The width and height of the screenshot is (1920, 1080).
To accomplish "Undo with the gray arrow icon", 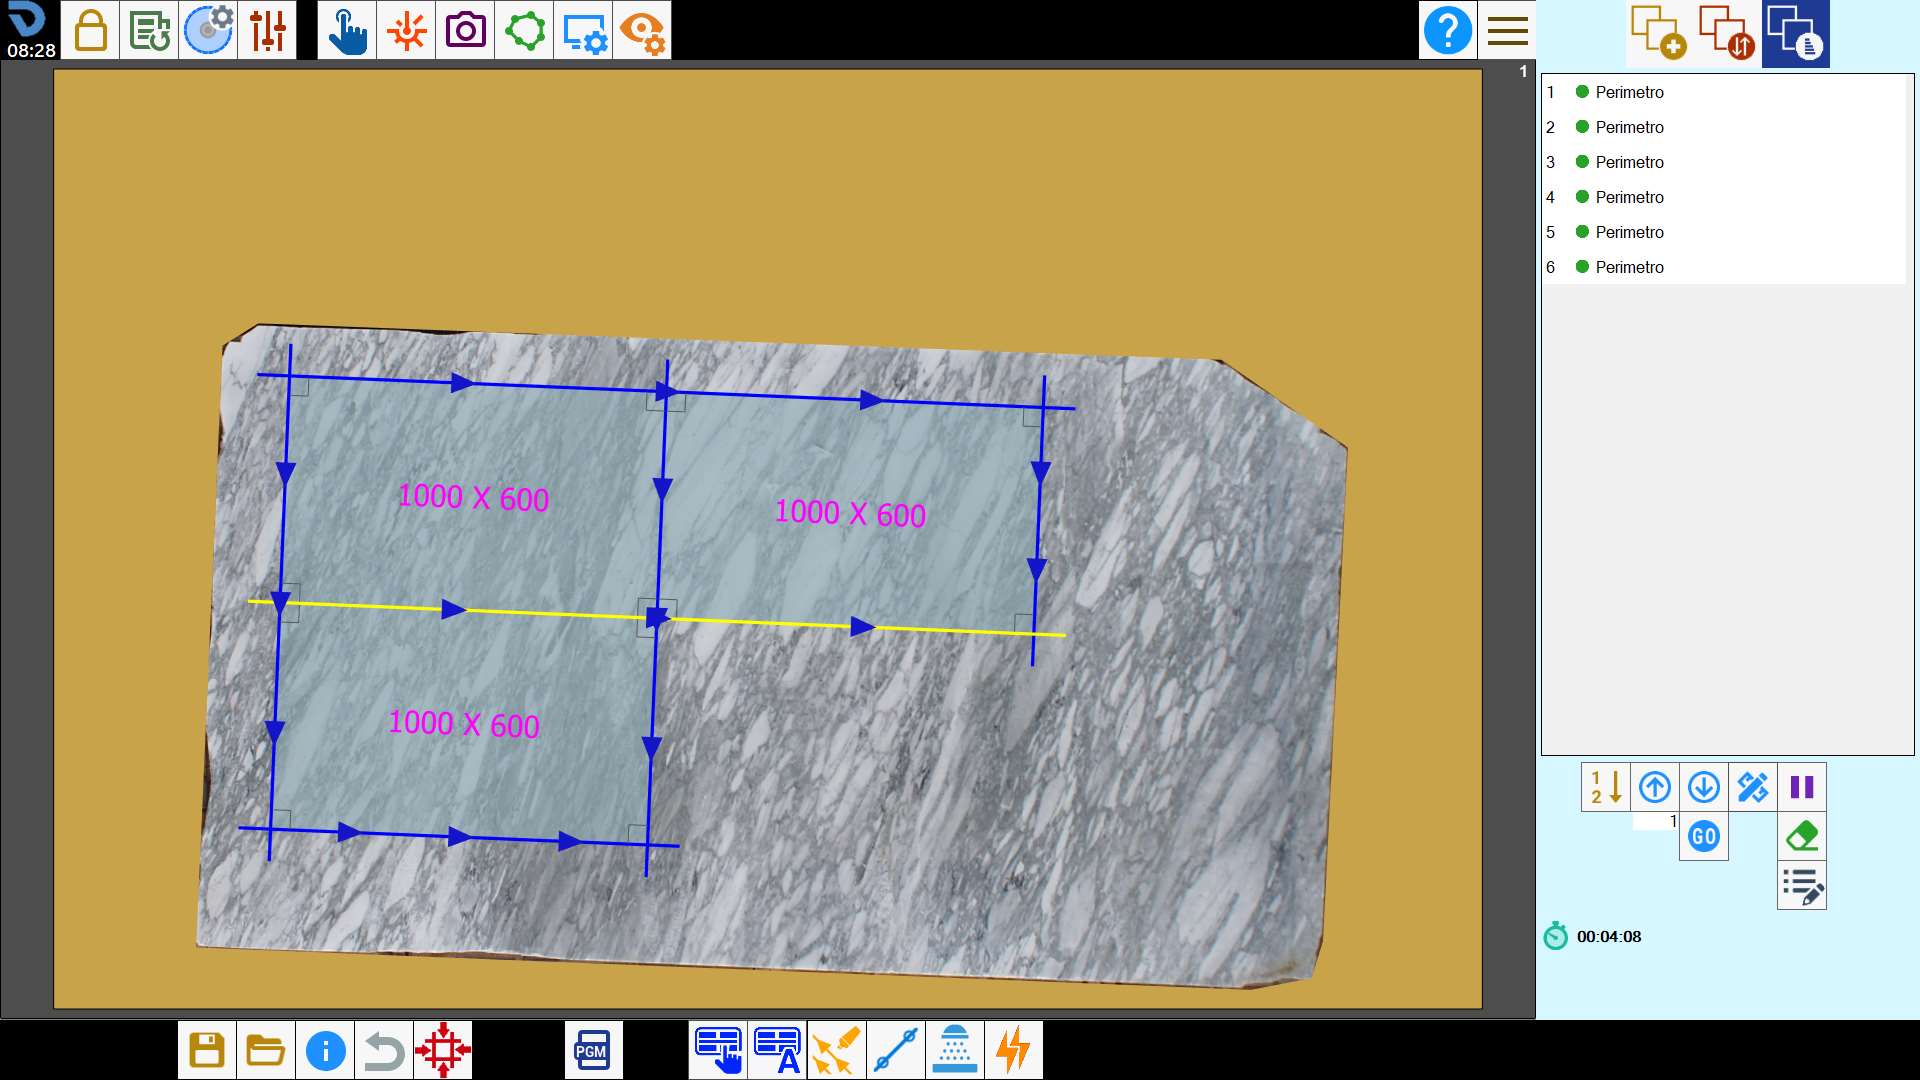I will (x=384, y=1050).
